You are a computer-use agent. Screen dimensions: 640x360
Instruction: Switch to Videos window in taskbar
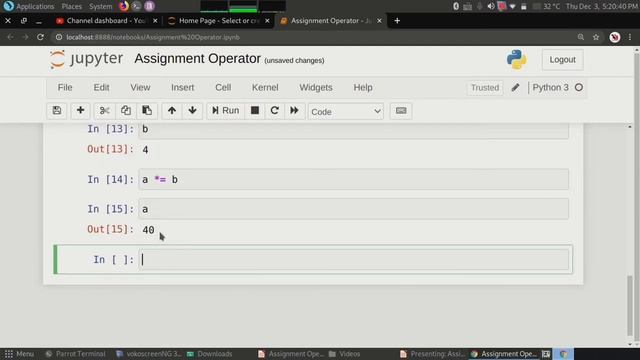(x=344, y=354)
